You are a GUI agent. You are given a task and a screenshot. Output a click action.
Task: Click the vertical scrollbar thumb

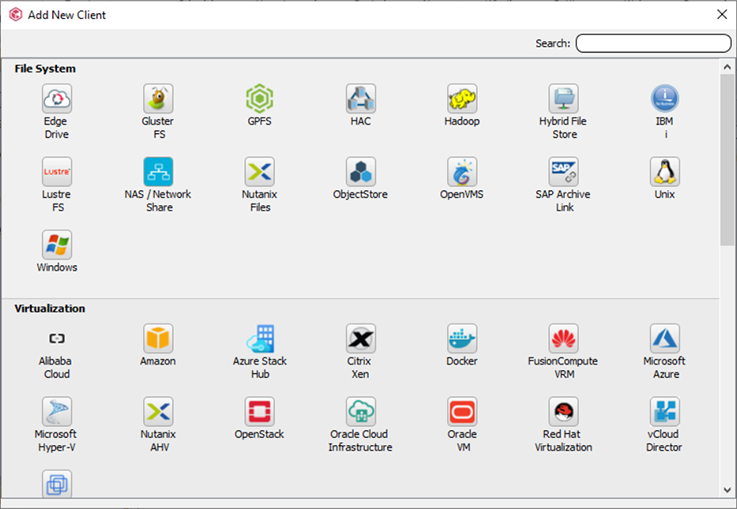(727, 159)
